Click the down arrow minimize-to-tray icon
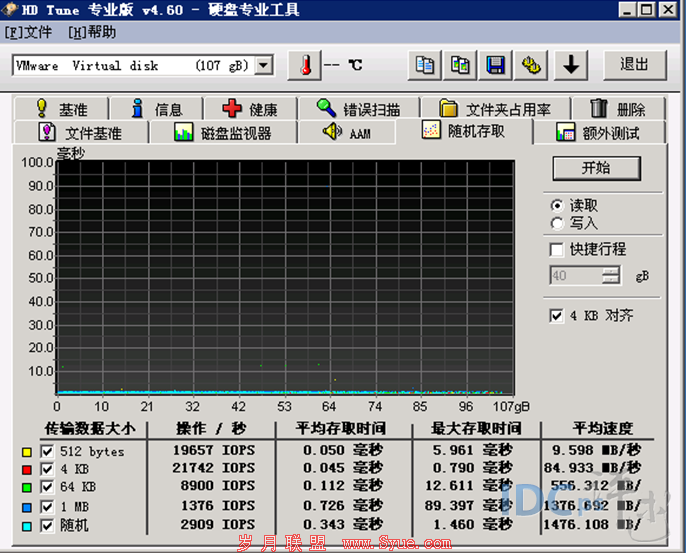This screenshot has height=553, width=687. 571,65
